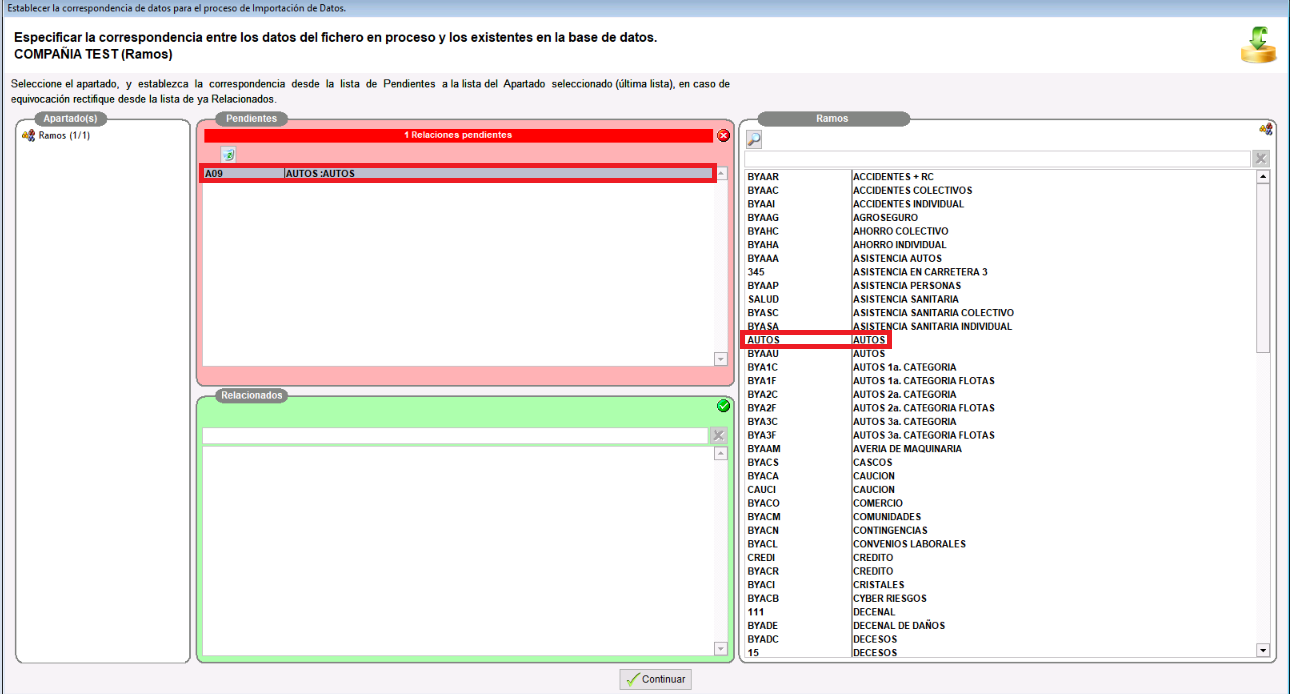The image size is (1290, 694).
Task: Select the BYACM COMUNIDADES row
Action: (x=1000, y=517)
